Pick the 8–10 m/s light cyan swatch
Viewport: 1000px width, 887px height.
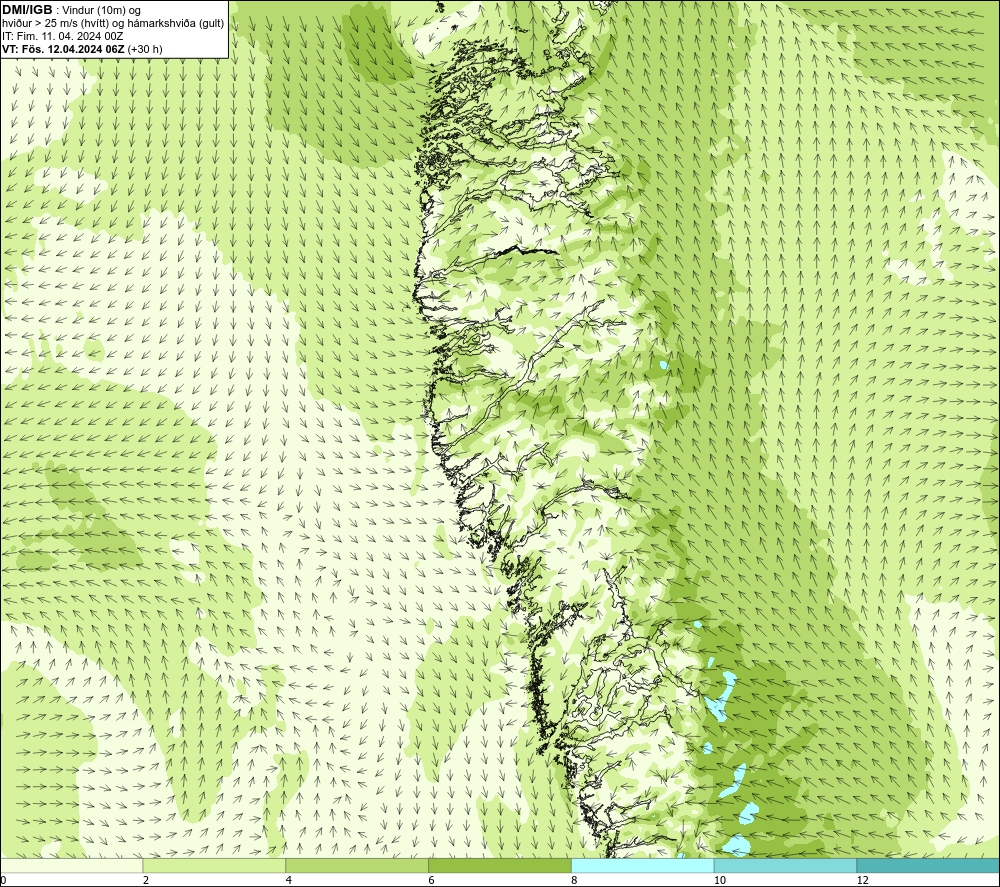click(643, 865)
